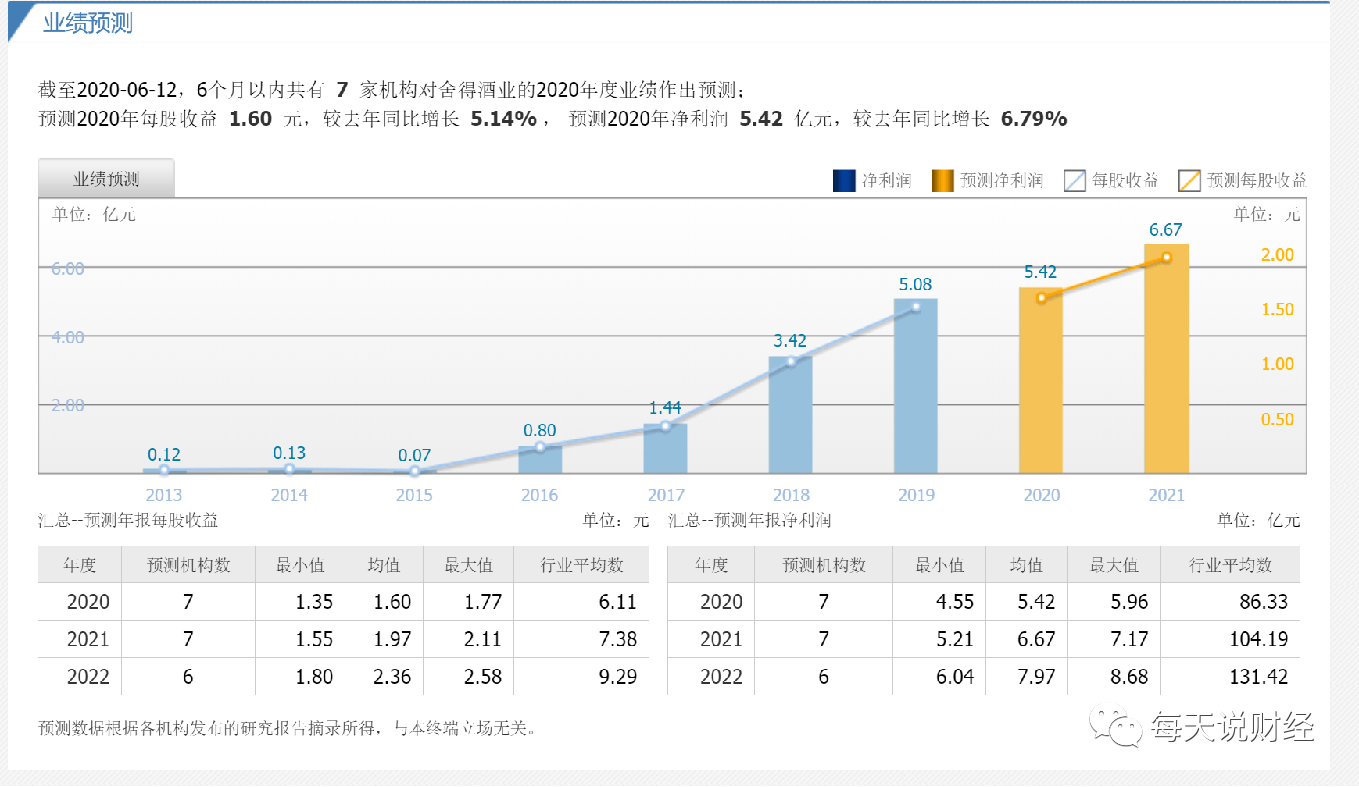1359x787 pixels.
Task: Click the 净利润 dark blue legend swatch
Action: tap(844, 180)
